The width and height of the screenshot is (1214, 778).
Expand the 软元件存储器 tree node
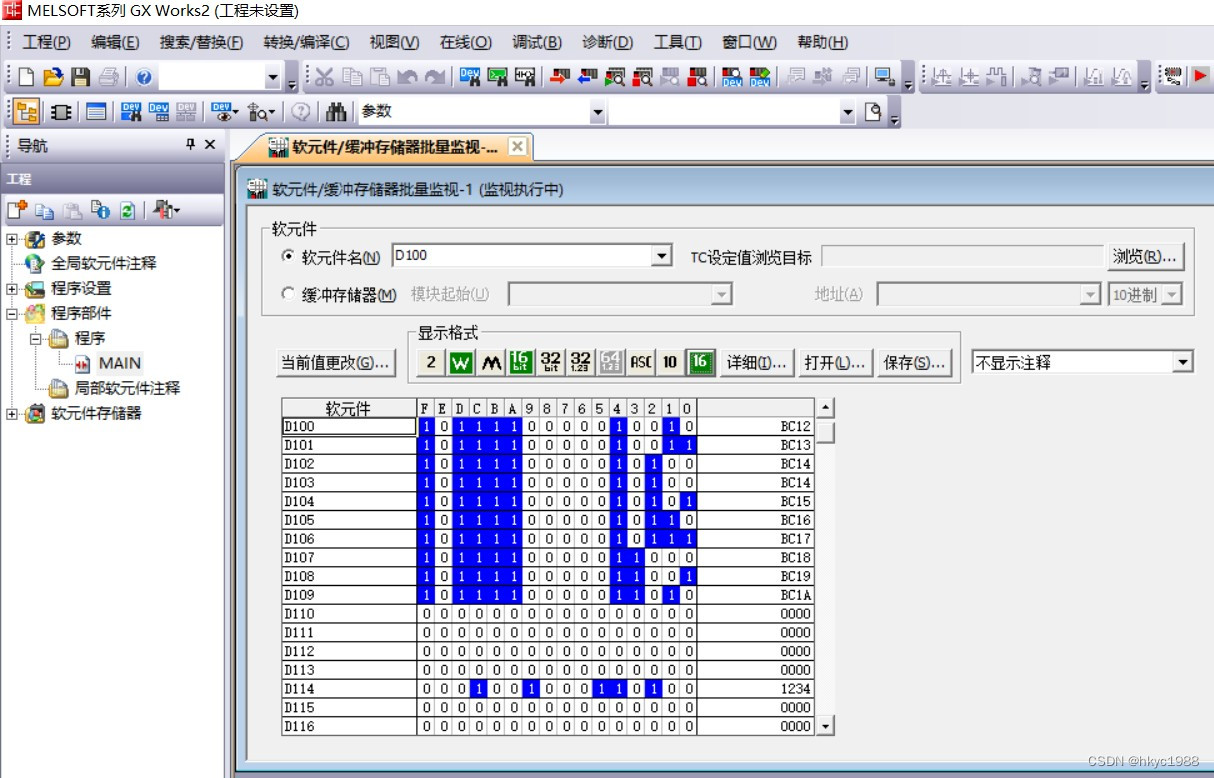coord(12,413)
